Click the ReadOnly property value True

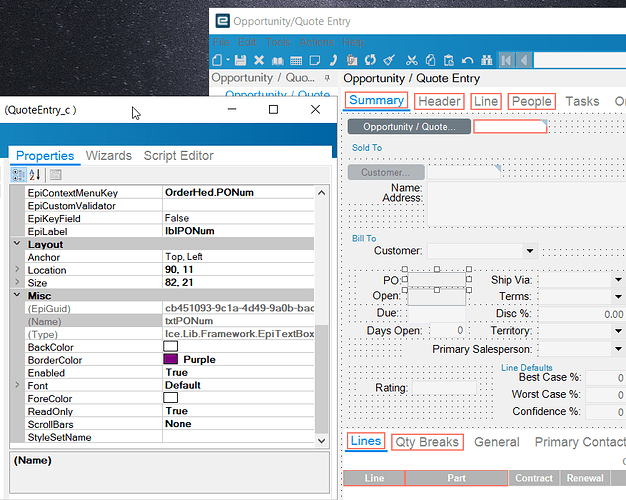click(176, 411)
